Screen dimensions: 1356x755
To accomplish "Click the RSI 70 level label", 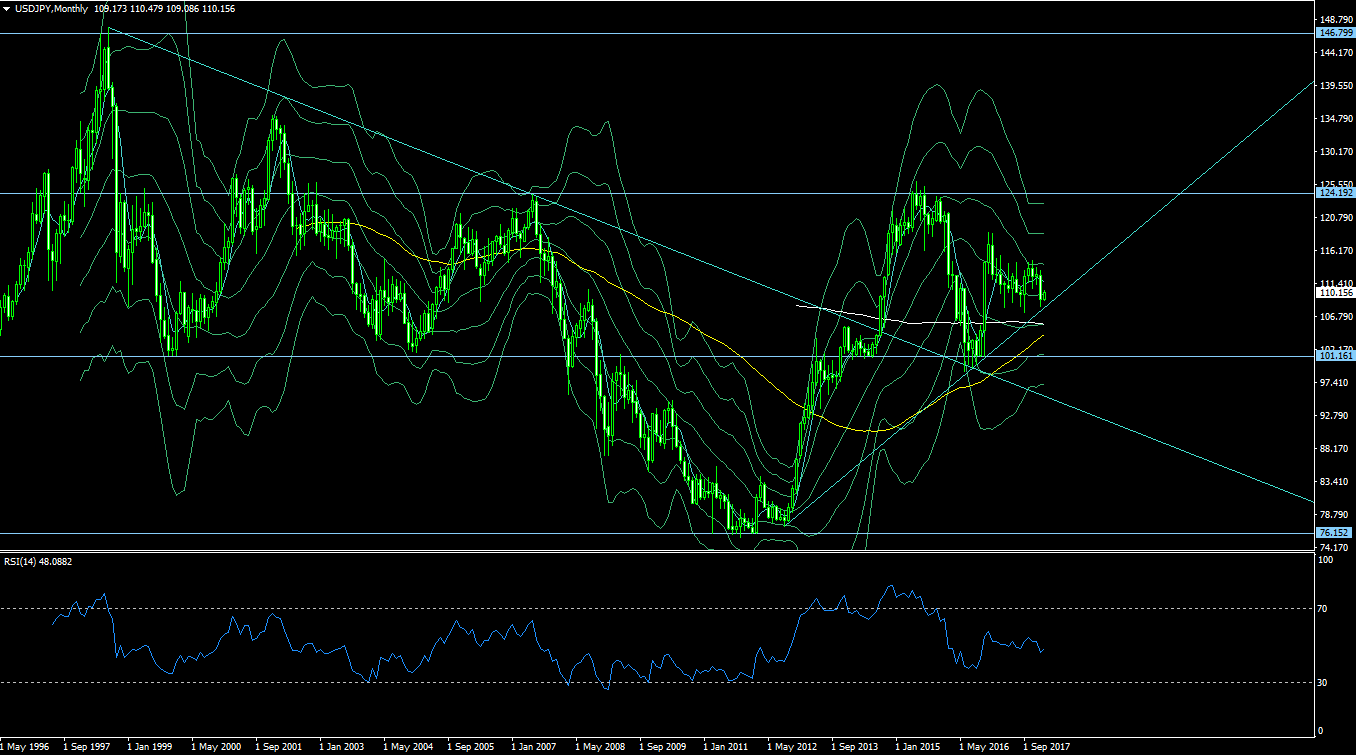I will (1325, 608).
